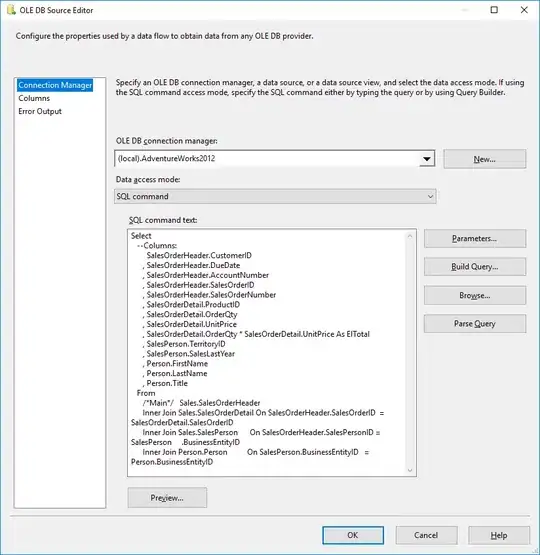Switch to the Columns page
This screenshot has width=540, height=555.
[x=34, y=98]
